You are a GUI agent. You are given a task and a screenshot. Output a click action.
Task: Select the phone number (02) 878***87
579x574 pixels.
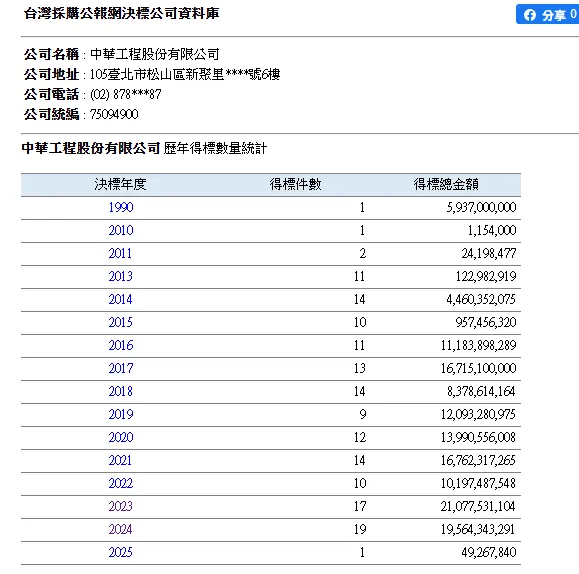point(126,95)
